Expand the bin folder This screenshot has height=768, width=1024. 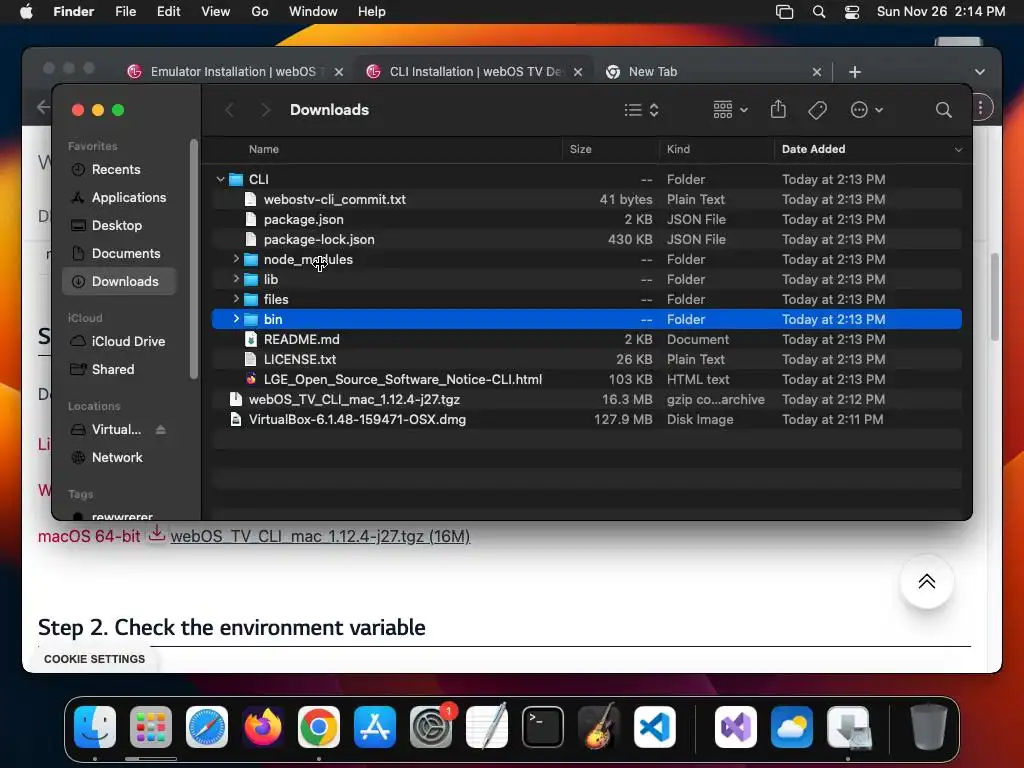pos(236,319)
